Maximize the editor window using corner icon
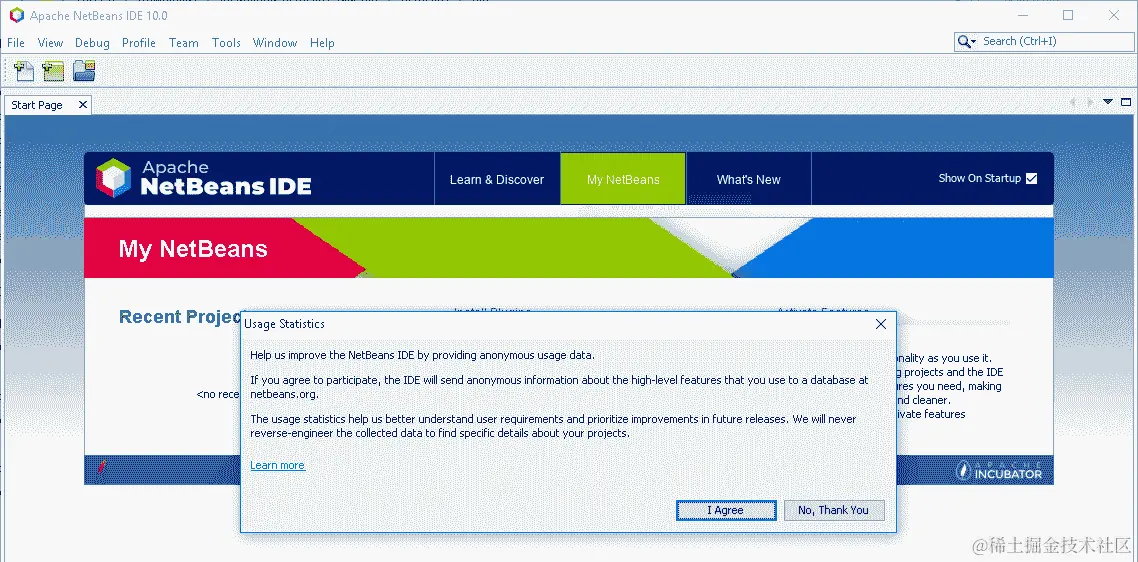This screenshot has height=562, width=1138. (1126, 102)
